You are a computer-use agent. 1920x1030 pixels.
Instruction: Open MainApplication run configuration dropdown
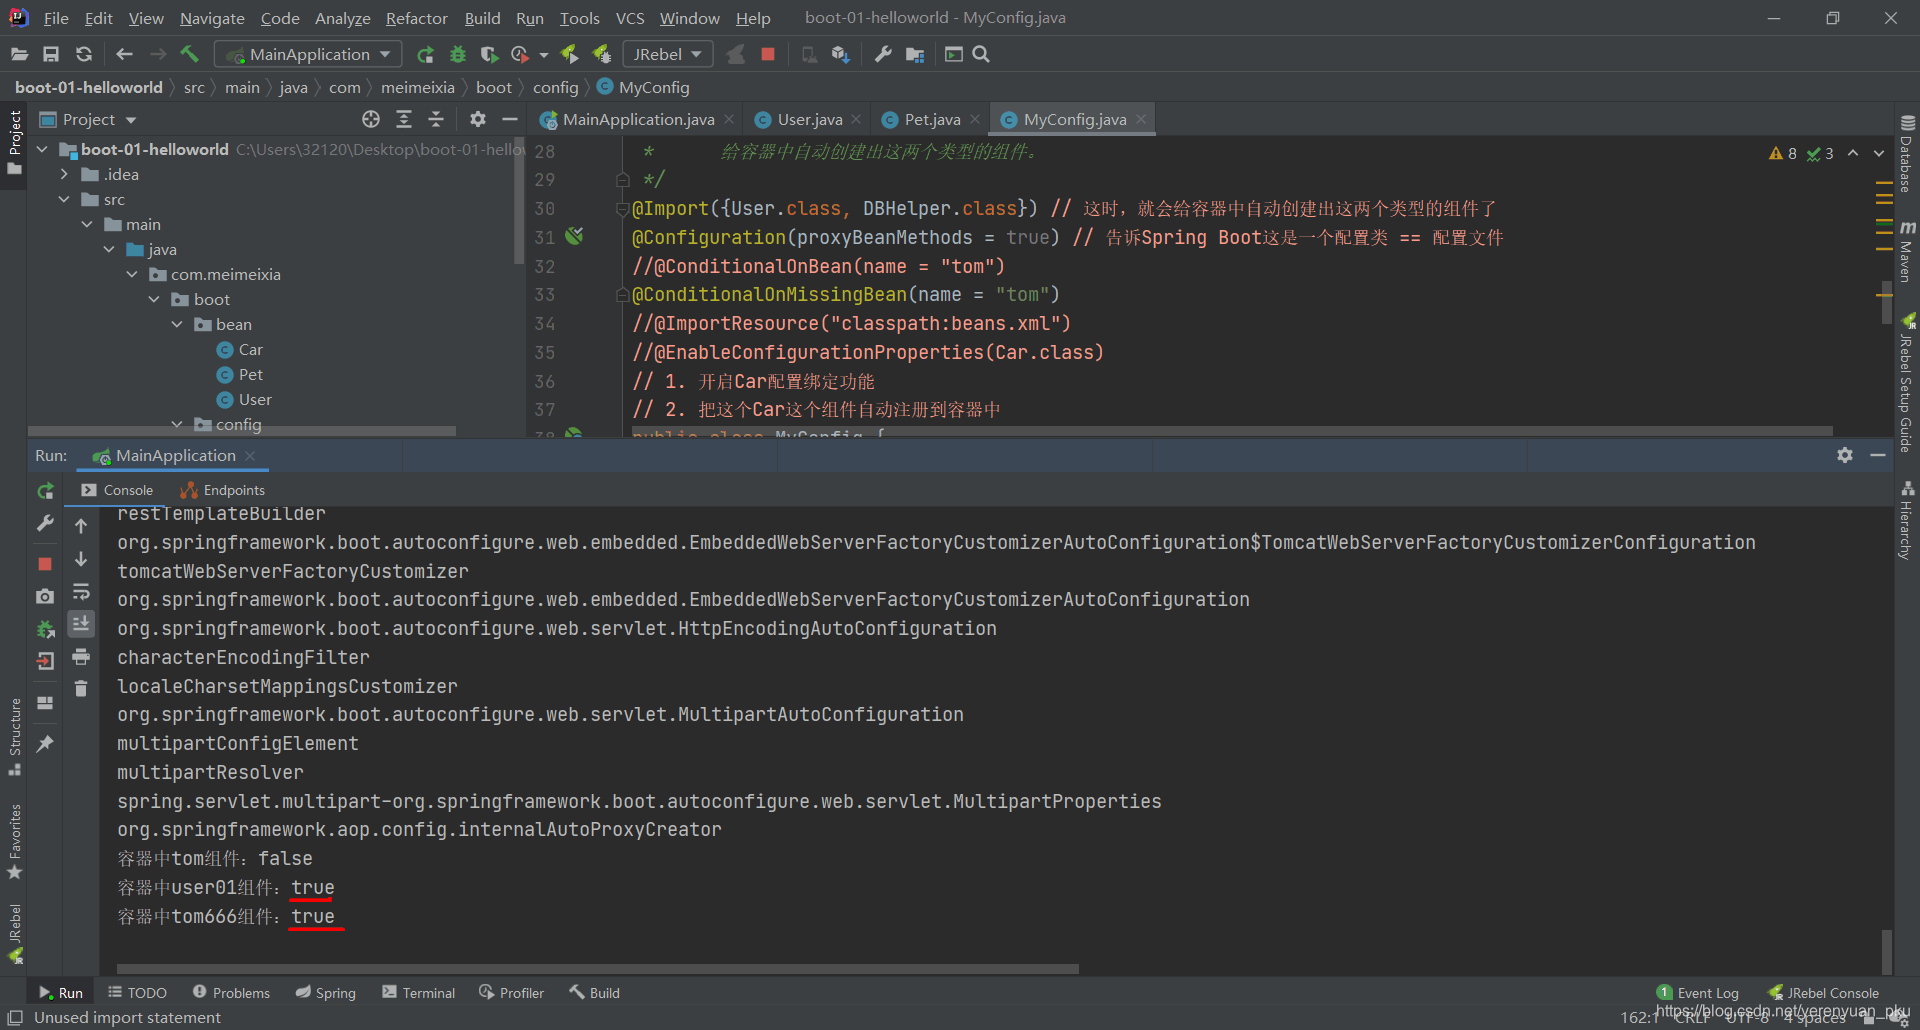coord(309,54)
